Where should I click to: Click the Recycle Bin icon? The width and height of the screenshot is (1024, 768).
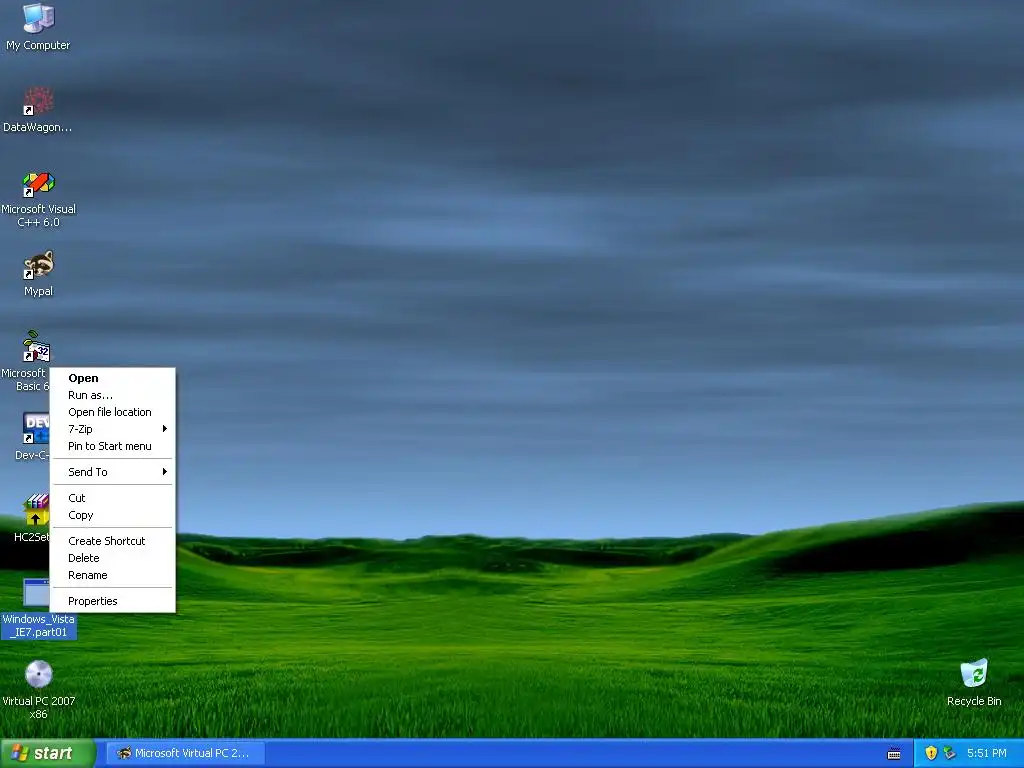tap(974, 673)
